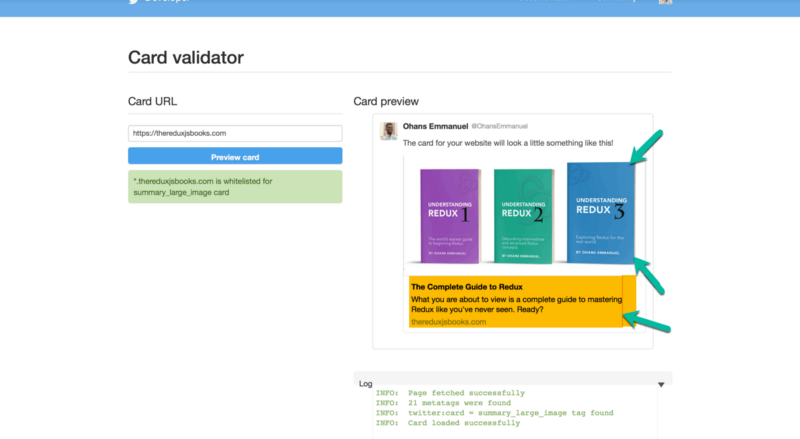
Task: Click the tweet text about your website card
Action: [x=508, y=143]
